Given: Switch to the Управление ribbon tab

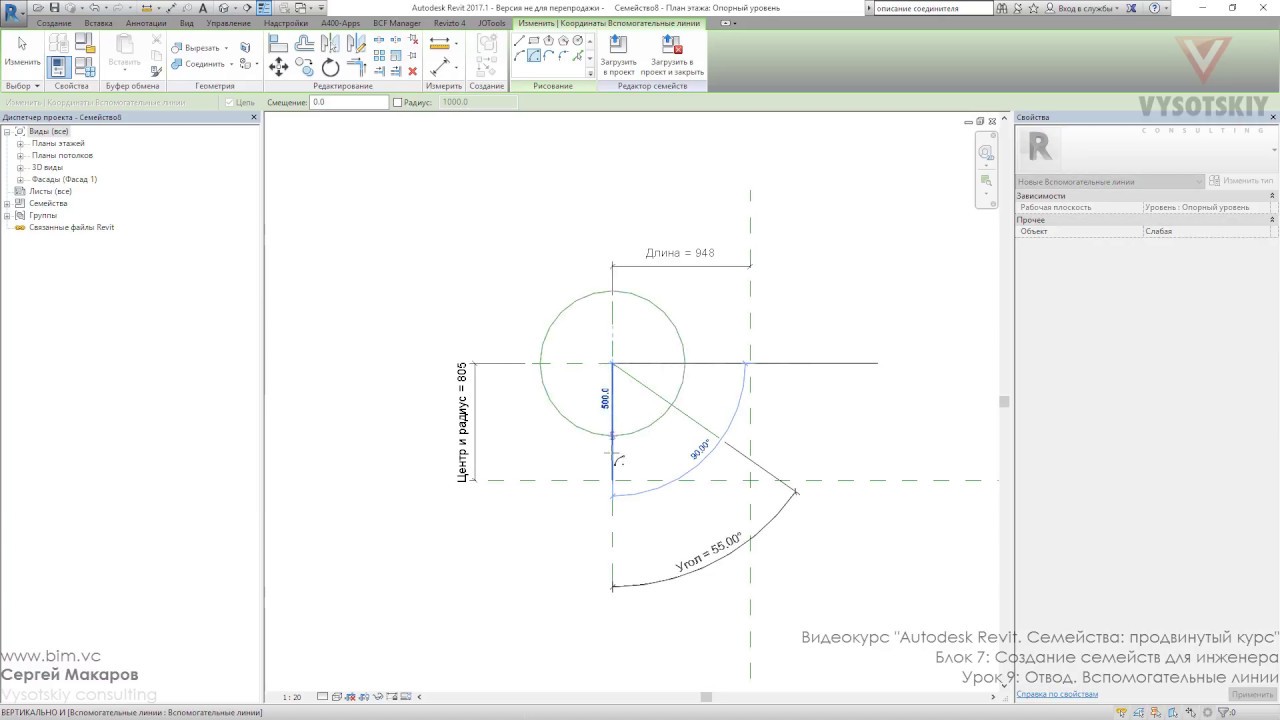Looking at the screenshot, I should click(229, 23).
